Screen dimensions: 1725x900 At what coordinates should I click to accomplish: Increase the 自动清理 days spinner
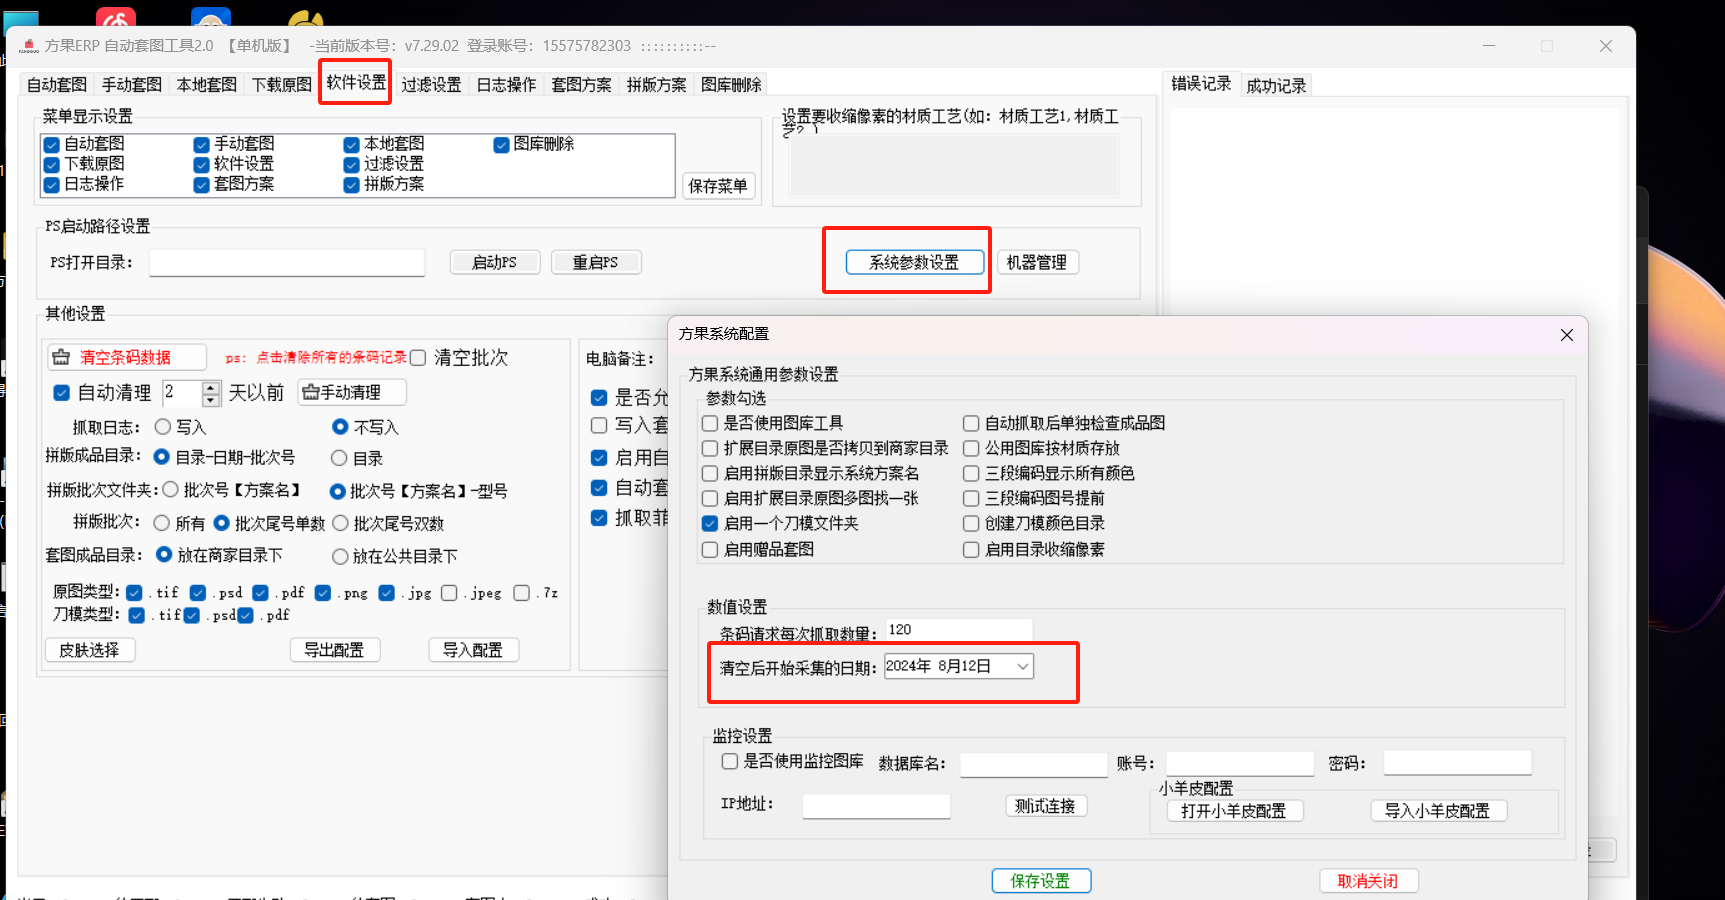pyautogui.click(x=211, y=387)
